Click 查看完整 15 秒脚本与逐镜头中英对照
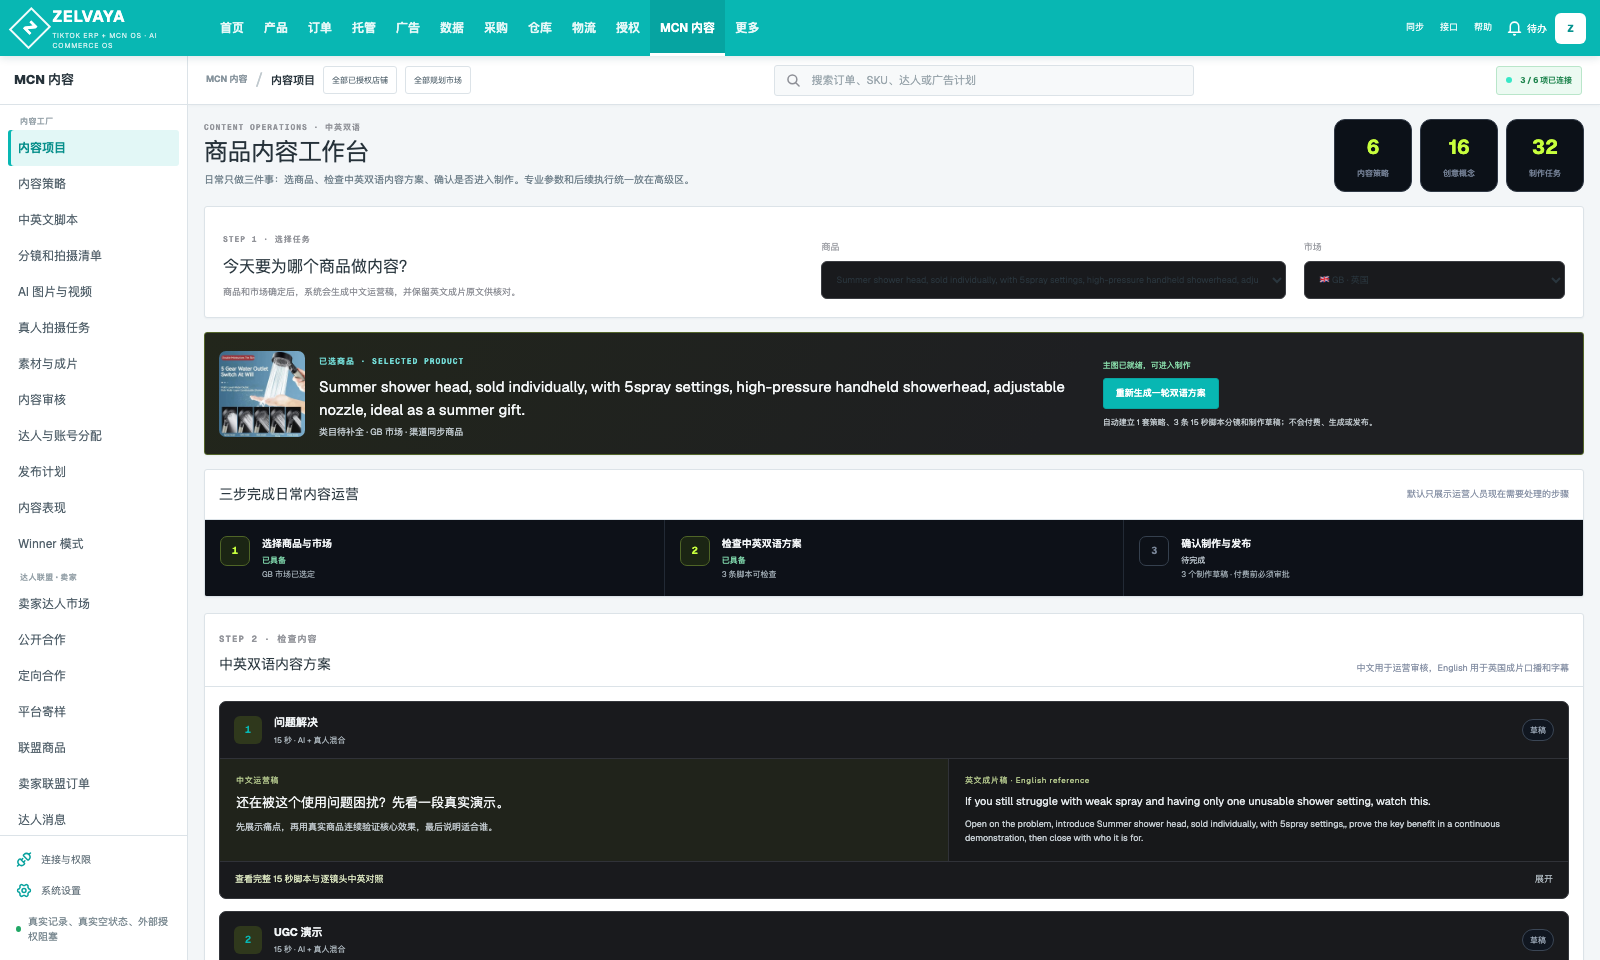This screenshot has width=1600, height=960. 309,879
